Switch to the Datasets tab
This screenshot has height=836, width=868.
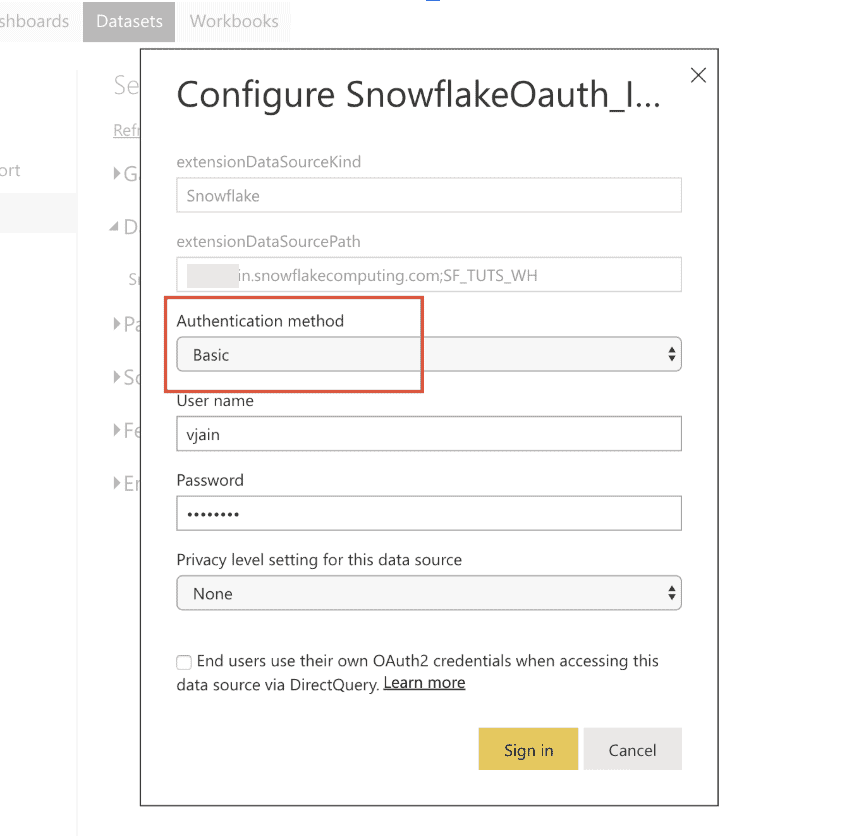[x=128, y=21]
